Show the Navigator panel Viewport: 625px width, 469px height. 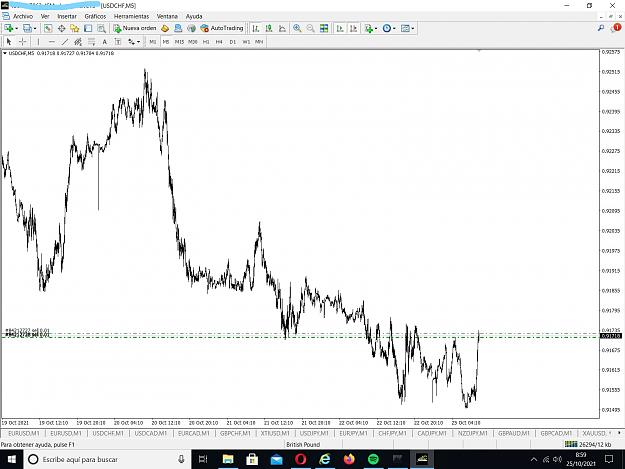coord(75,28)
